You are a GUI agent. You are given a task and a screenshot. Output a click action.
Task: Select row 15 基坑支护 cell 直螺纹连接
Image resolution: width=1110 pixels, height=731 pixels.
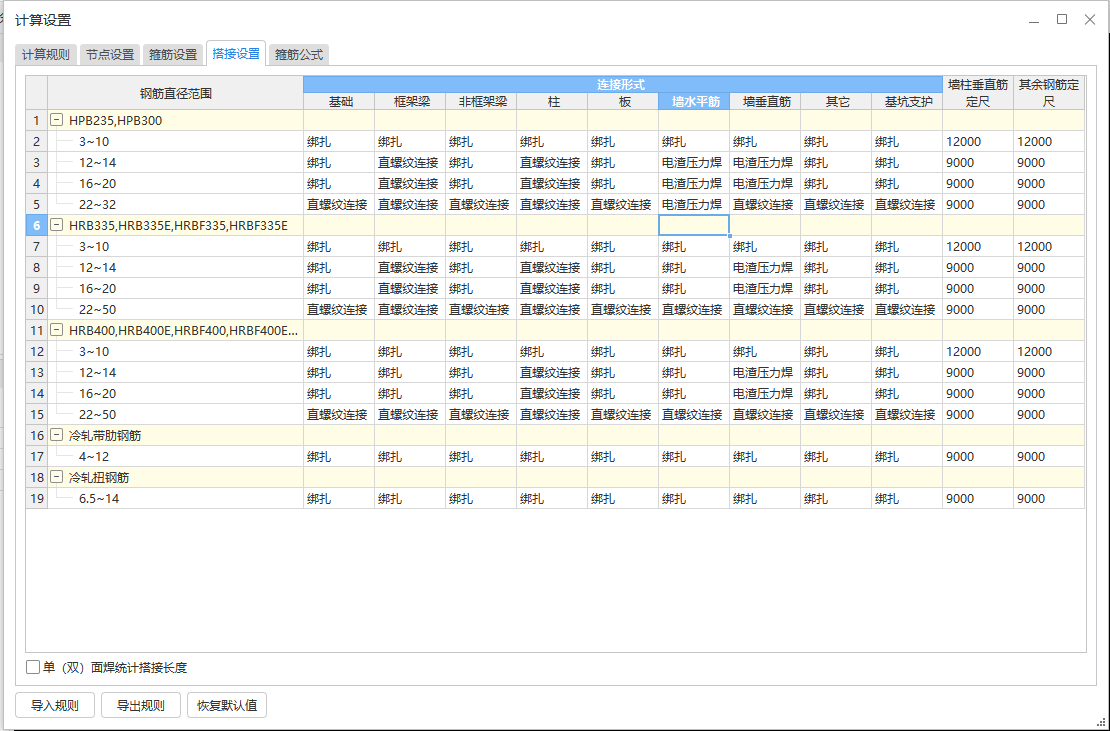907,415
